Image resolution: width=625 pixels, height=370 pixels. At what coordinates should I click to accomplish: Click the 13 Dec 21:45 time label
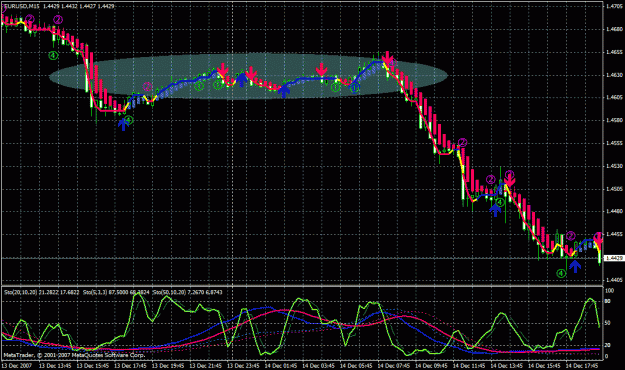(206, 366)
